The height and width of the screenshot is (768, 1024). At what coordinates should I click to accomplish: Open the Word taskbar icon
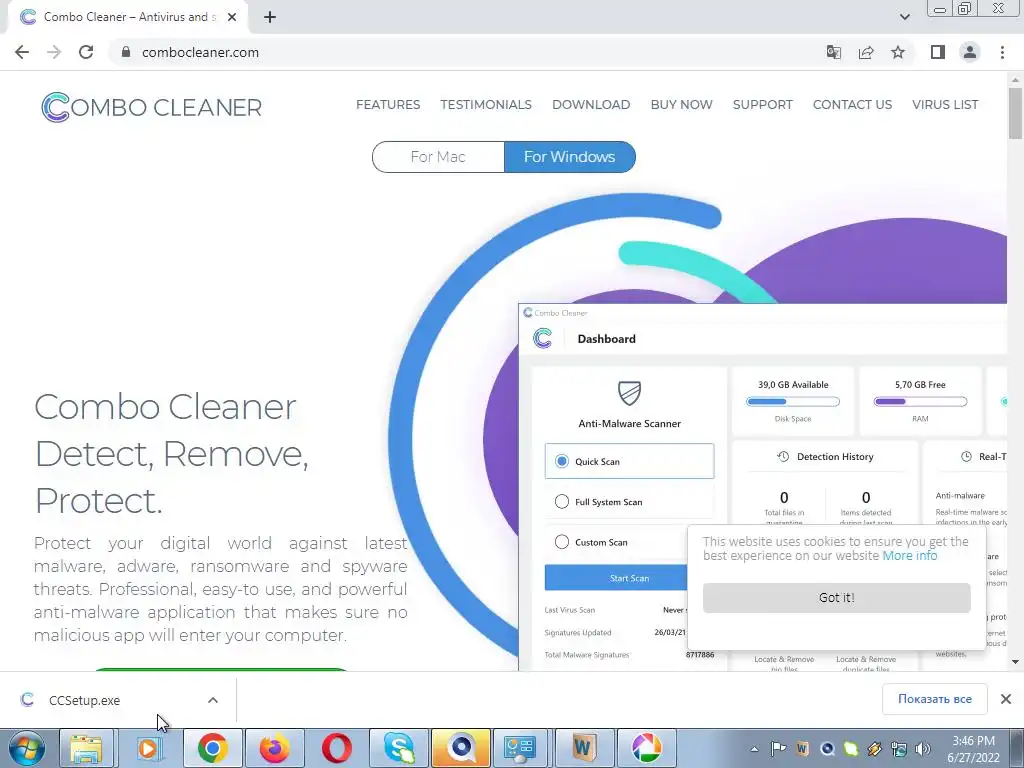pos(583,748)
